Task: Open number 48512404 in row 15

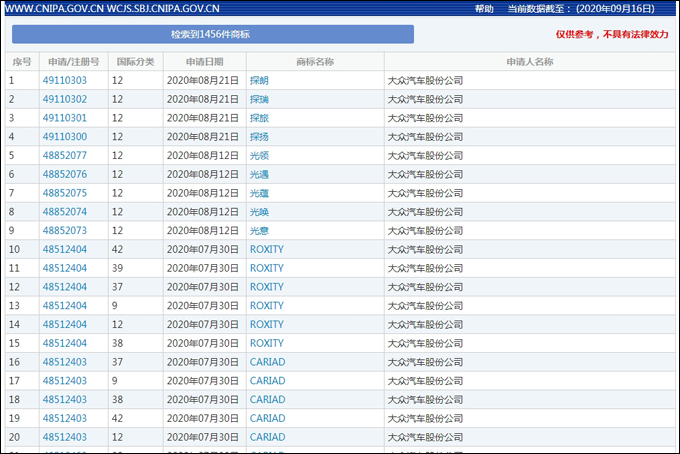Action: (65, 343)
